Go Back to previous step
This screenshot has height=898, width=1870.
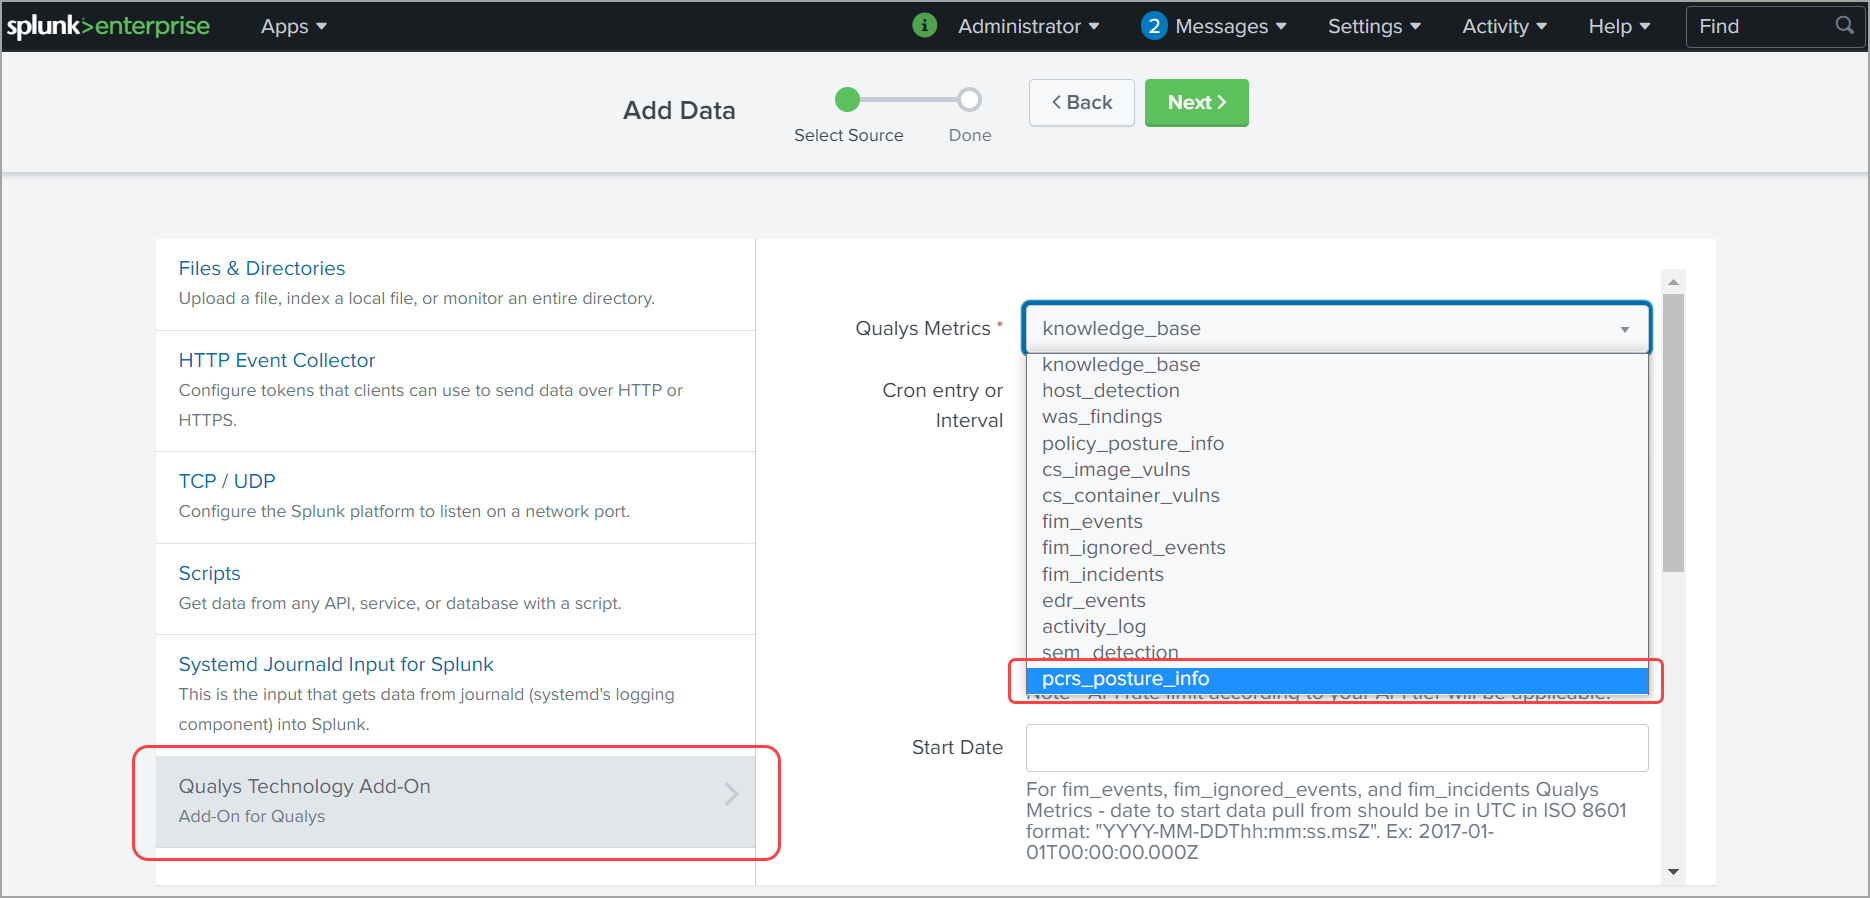(x=1081, y=103)
